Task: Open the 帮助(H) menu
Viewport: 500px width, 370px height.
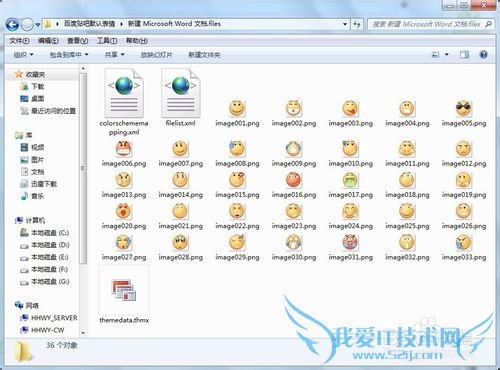Action: click(x=137, y=41)
